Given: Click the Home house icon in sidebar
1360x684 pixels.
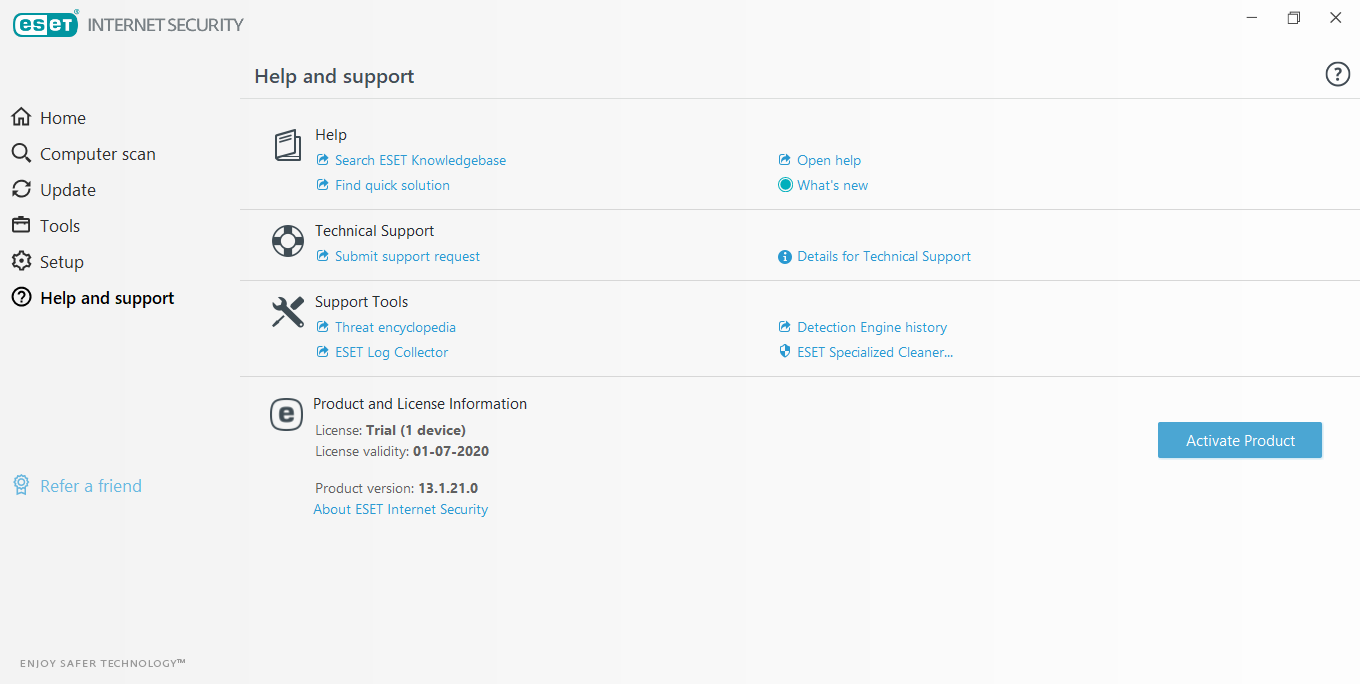Looking at the screenshot, I should click(21, 118).
